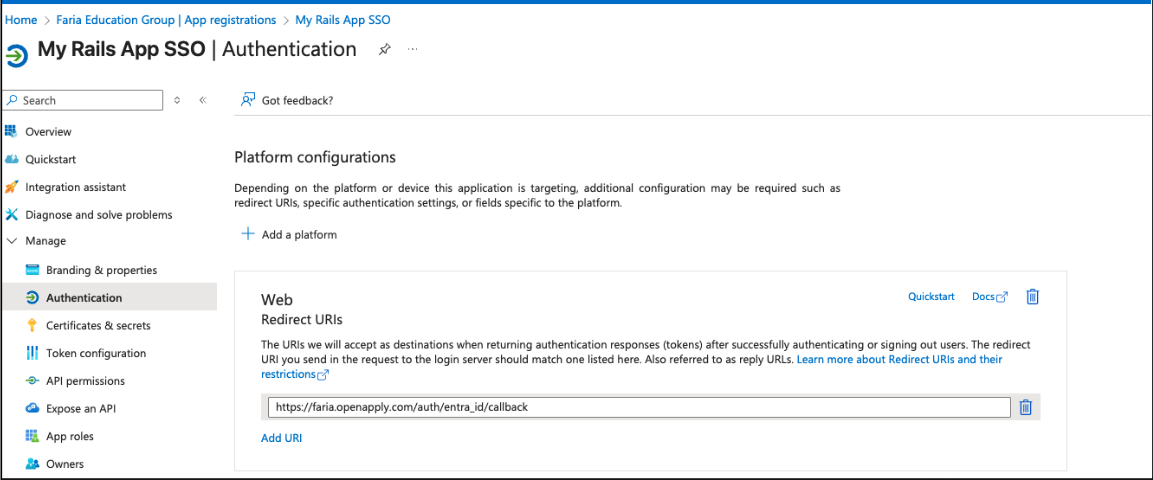Open API permissions page
The image size is (1153, 480).
point(85,381)
